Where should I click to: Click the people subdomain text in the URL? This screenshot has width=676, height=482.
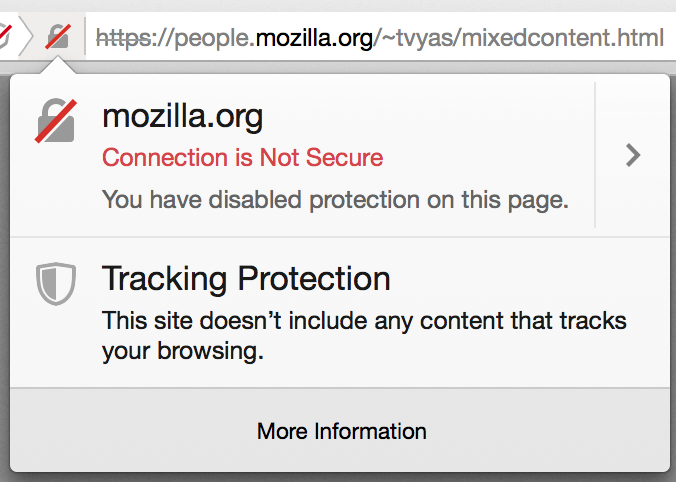coord(211,39)
